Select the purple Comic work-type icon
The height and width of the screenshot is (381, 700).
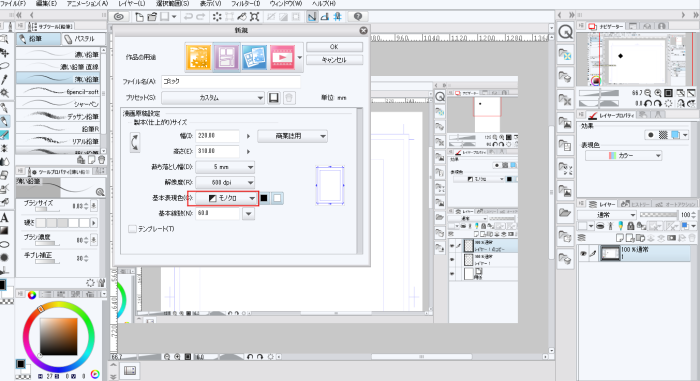pos(226,57)
